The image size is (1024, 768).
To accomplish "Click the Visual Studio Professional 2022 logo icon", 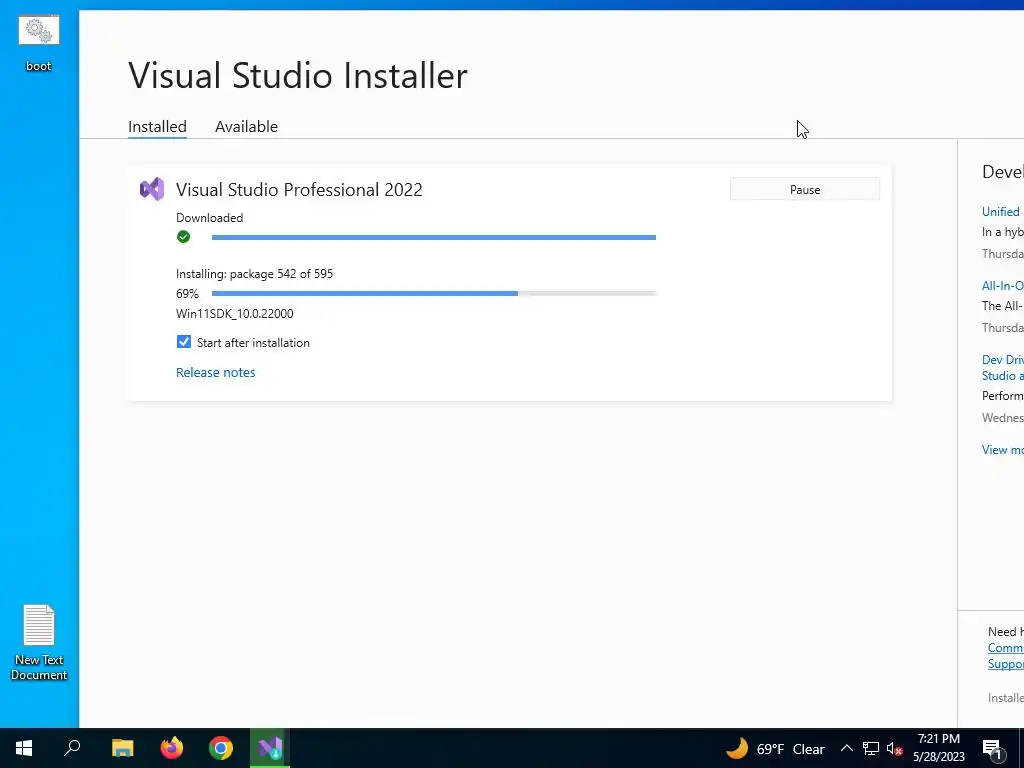I will pyautogui.click(x=152, y=189).
